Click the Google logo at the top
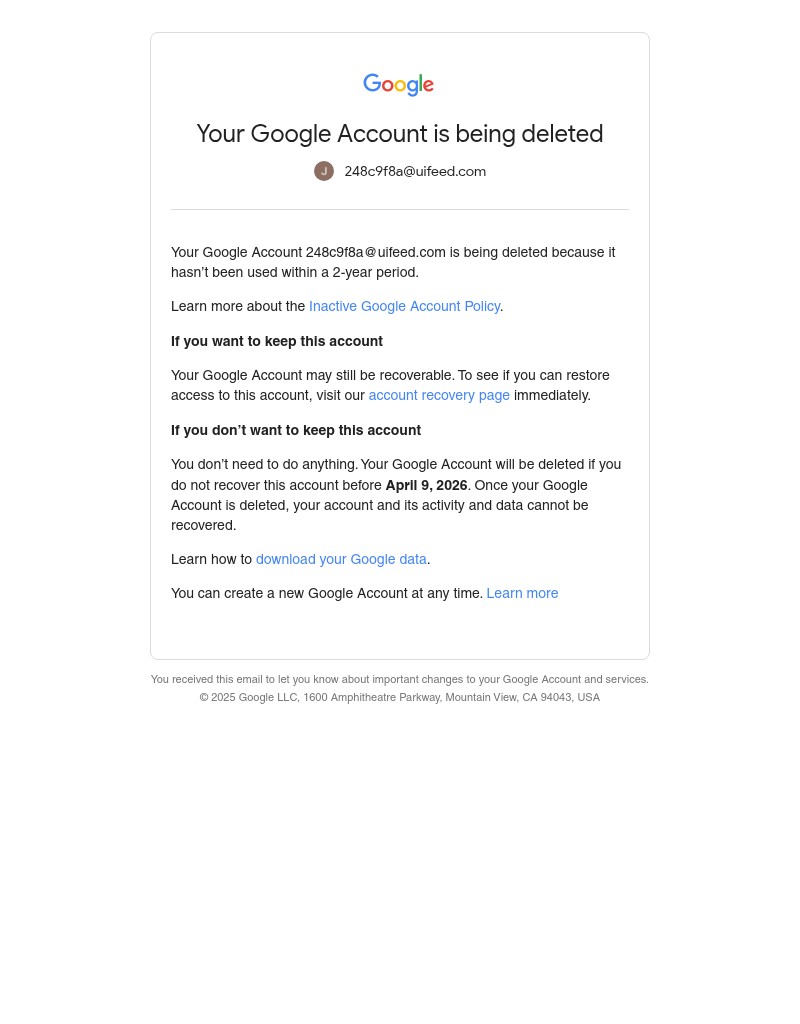800x1024 pixels. [398, 85]
